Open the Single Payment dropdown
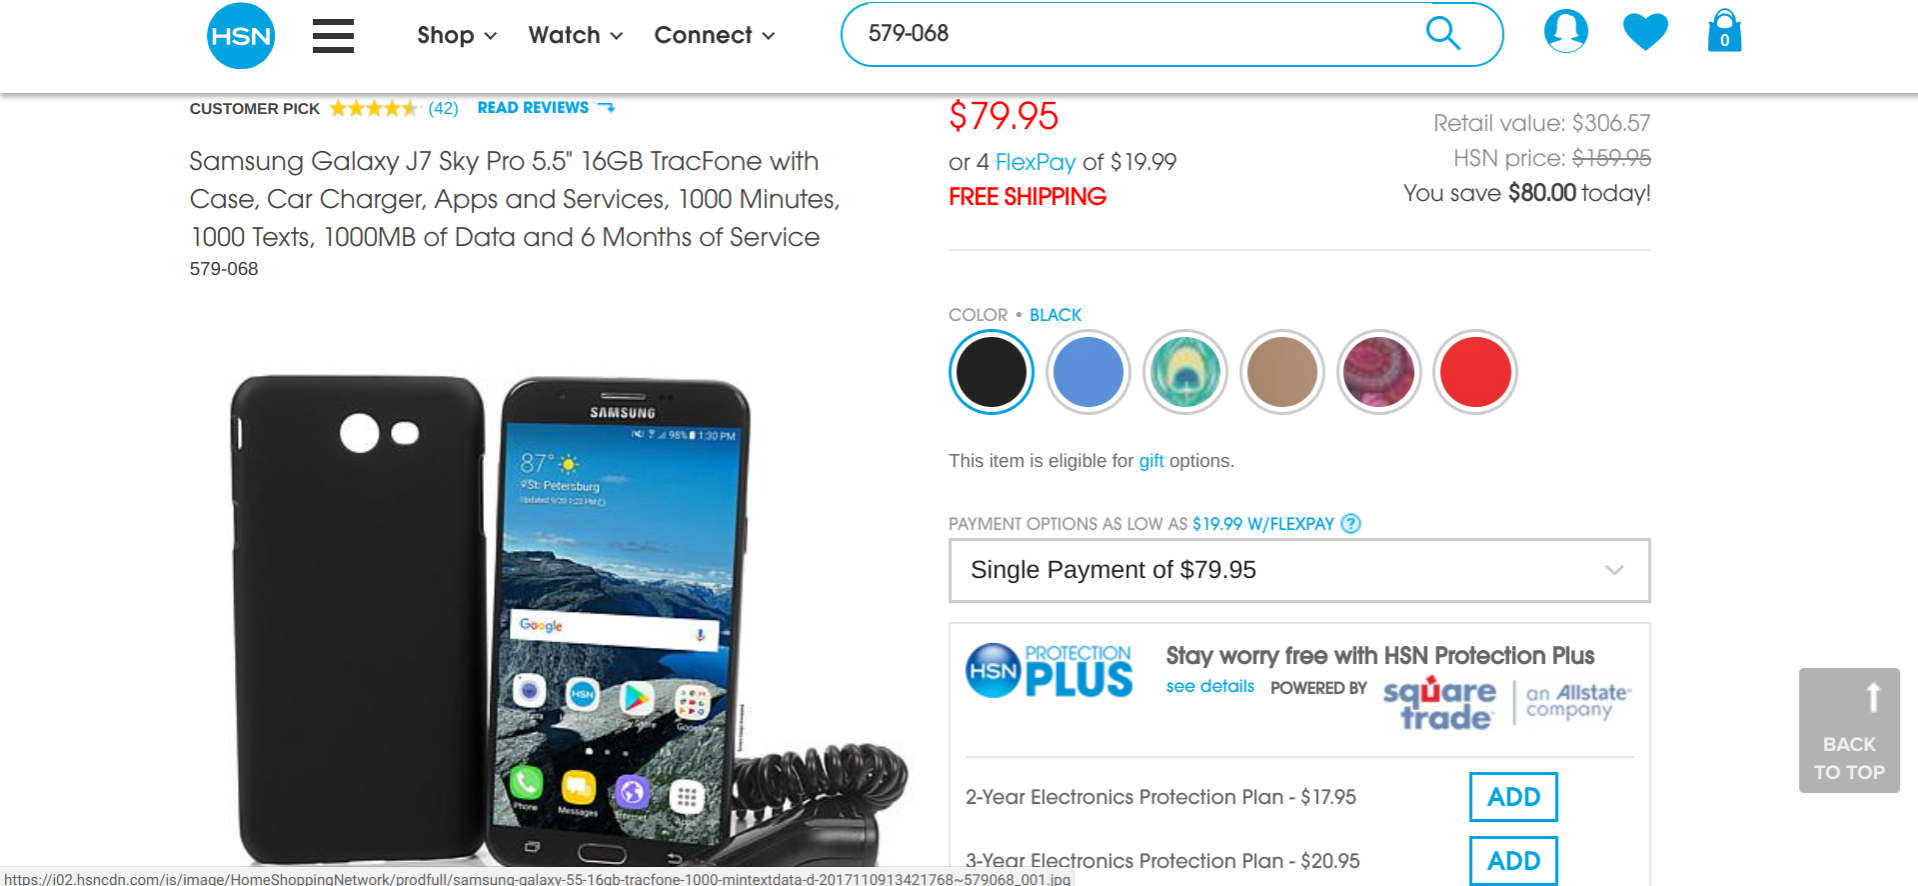 click(1299, 570)
